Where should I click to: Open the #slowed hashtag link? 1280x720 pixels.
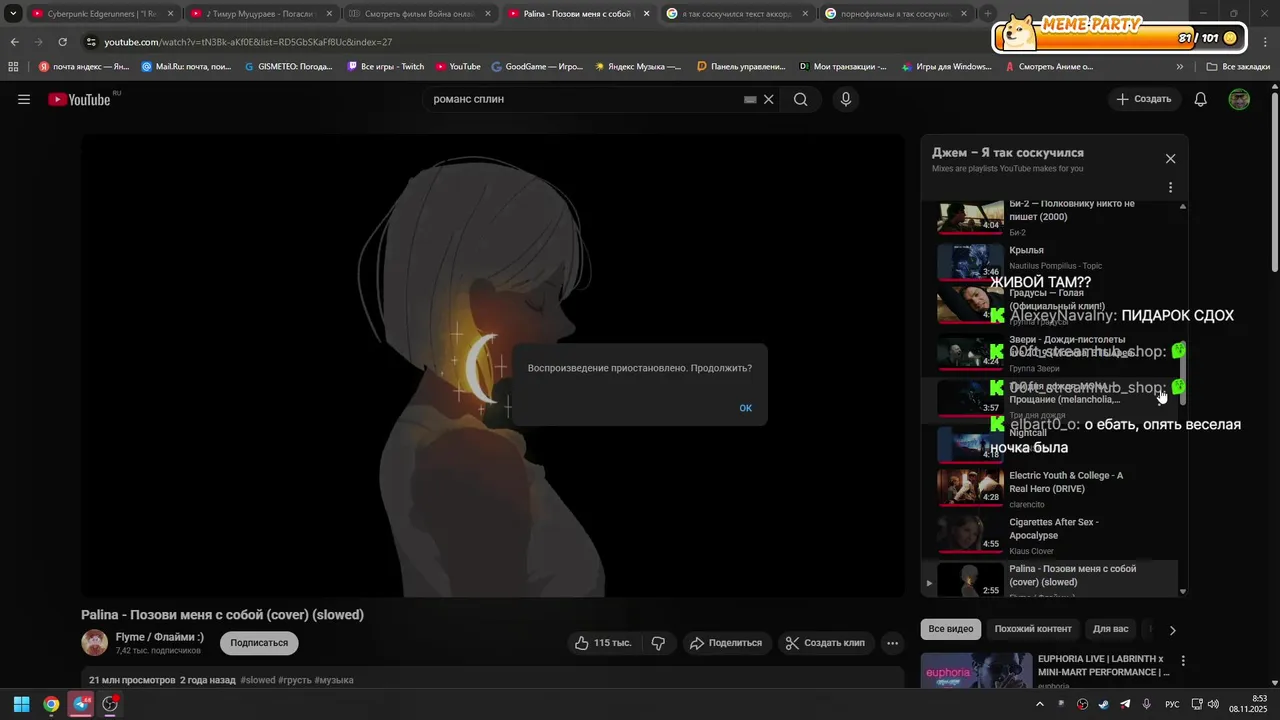tap(258, 680)
